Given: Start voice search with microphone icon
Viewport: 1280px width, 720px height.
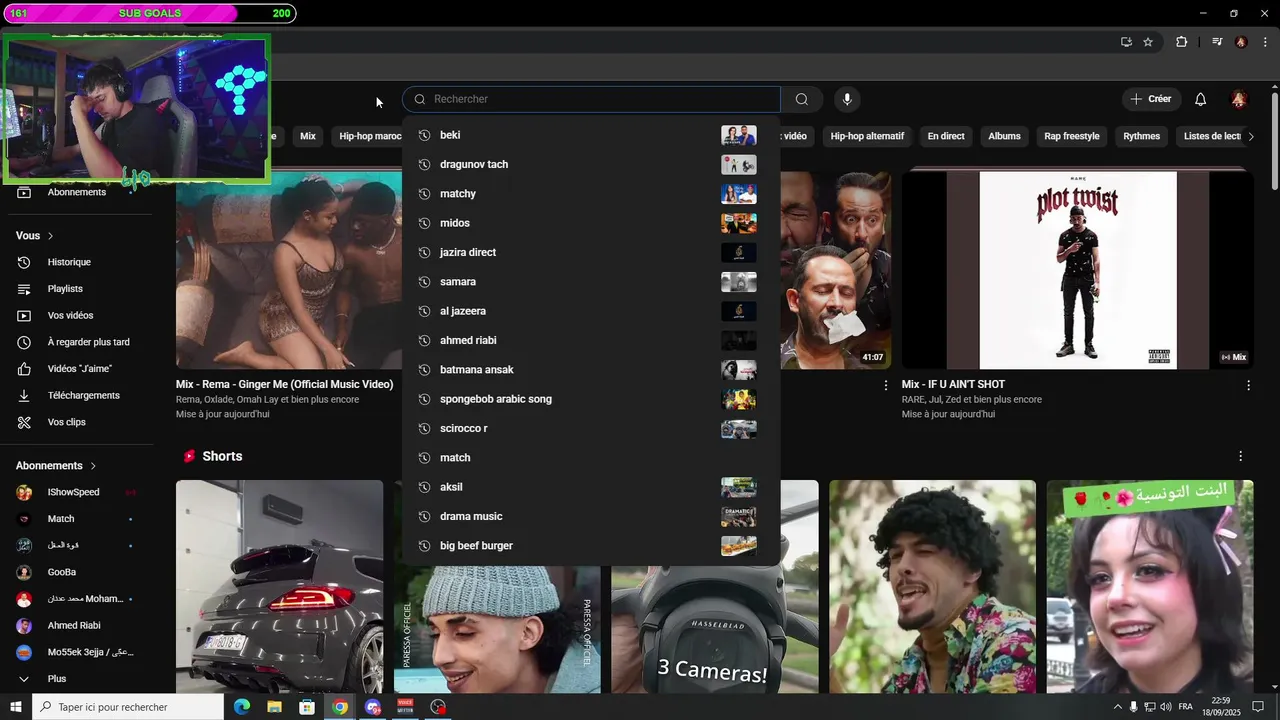Looking at the screenshot, I should click(847, 99).
